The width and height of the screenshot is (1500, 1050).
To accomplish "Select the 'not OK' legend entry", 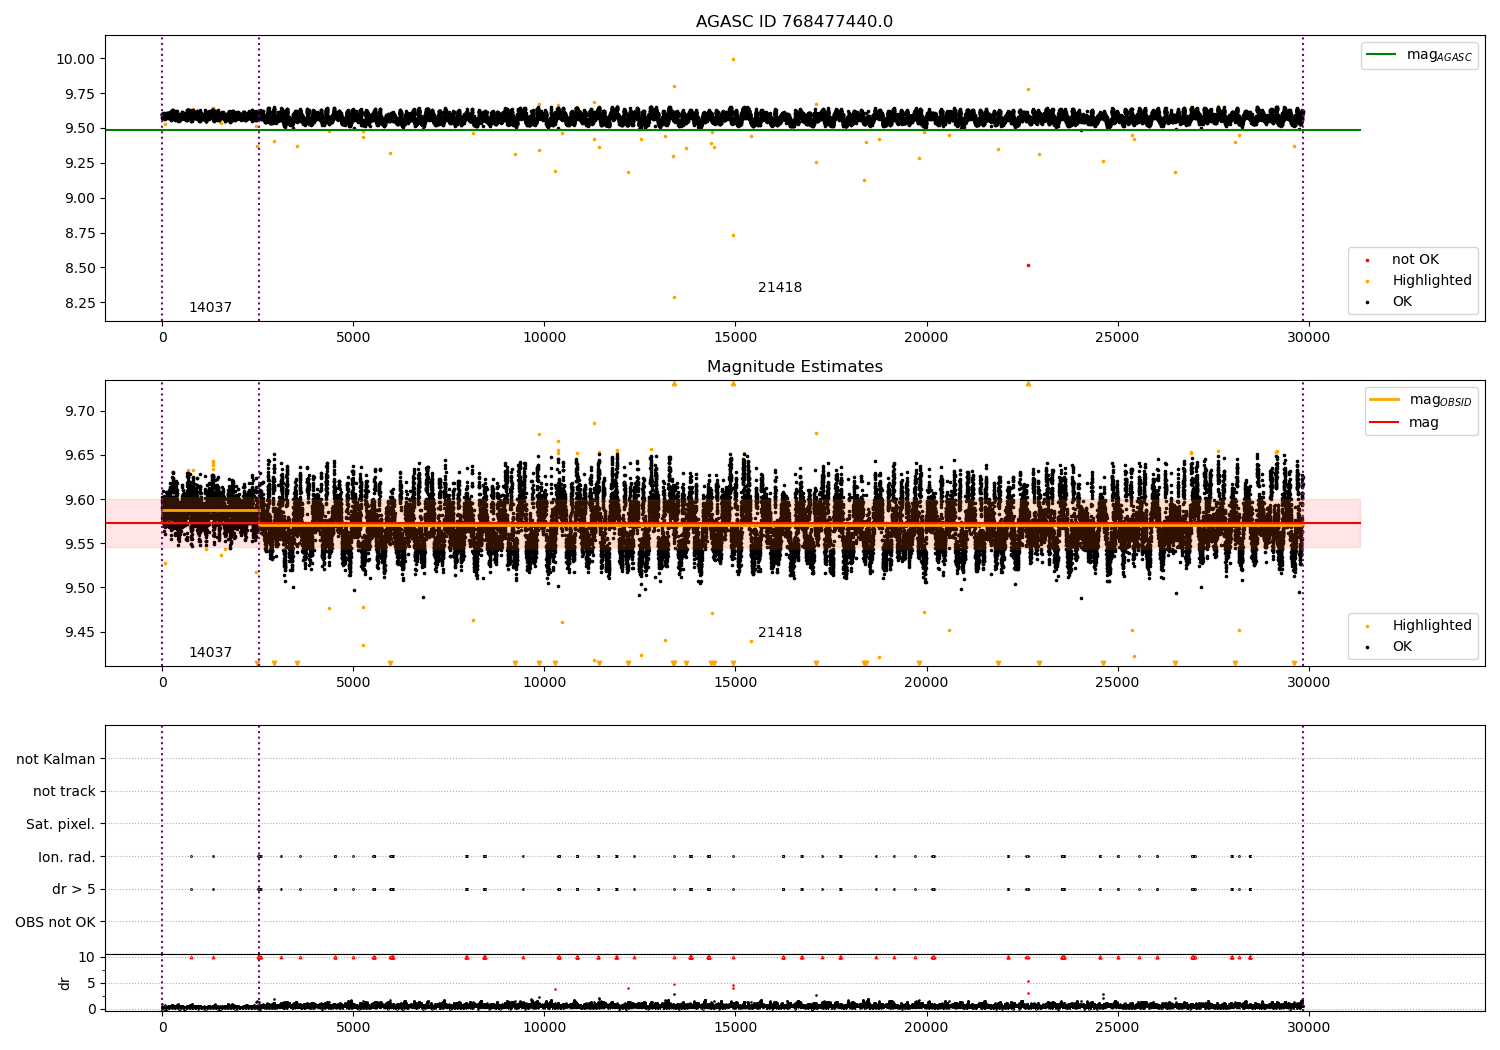I will [1402, 260].
